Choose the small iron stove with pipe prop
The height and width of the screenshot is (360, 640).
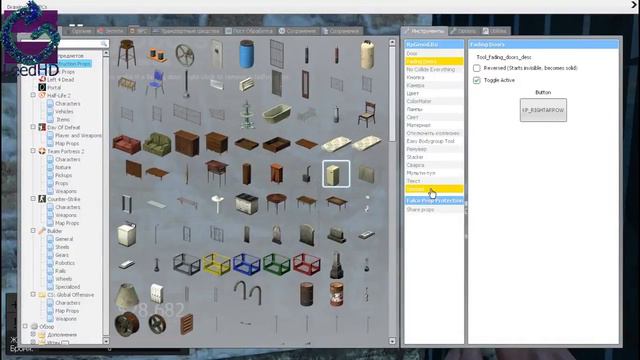pos(307,175)
